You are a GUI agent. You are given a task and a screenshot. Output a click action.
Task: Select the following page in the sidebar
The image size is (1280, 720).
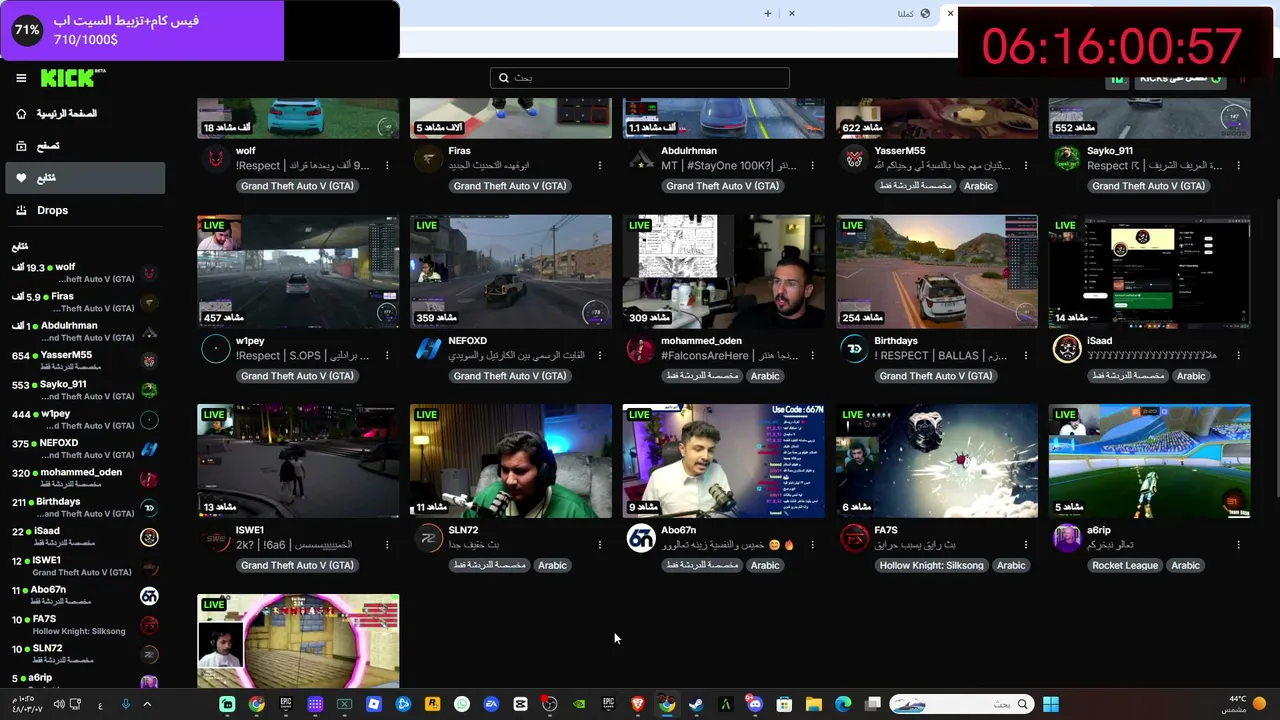(x=85, y=178)
